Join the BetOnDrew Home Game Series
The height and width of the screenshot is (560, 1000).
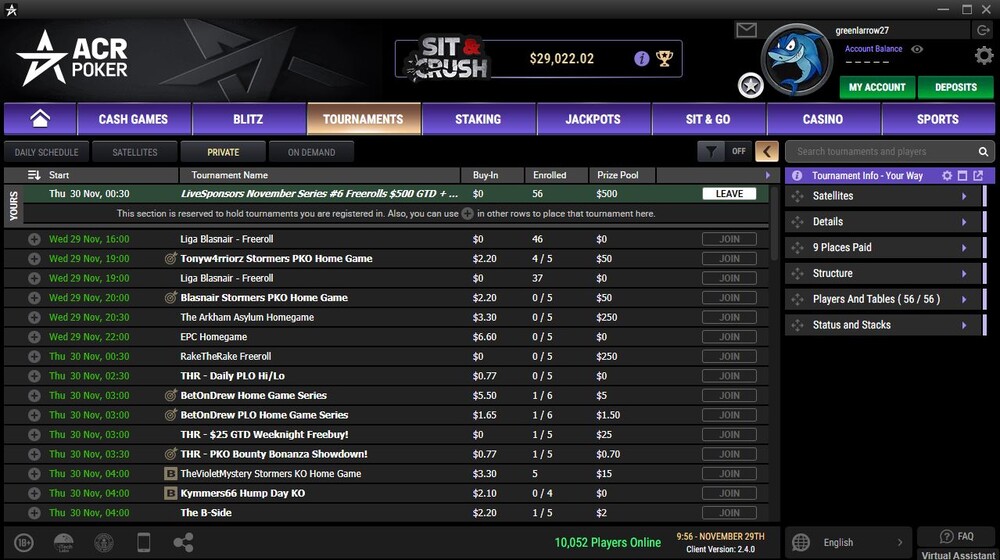pos(729,395)
